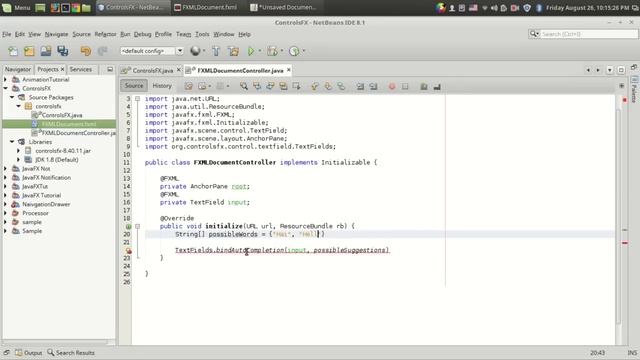Show the open documents list dropdown
The height and width of the screenshot is (360, 640).
coord(609,70)
